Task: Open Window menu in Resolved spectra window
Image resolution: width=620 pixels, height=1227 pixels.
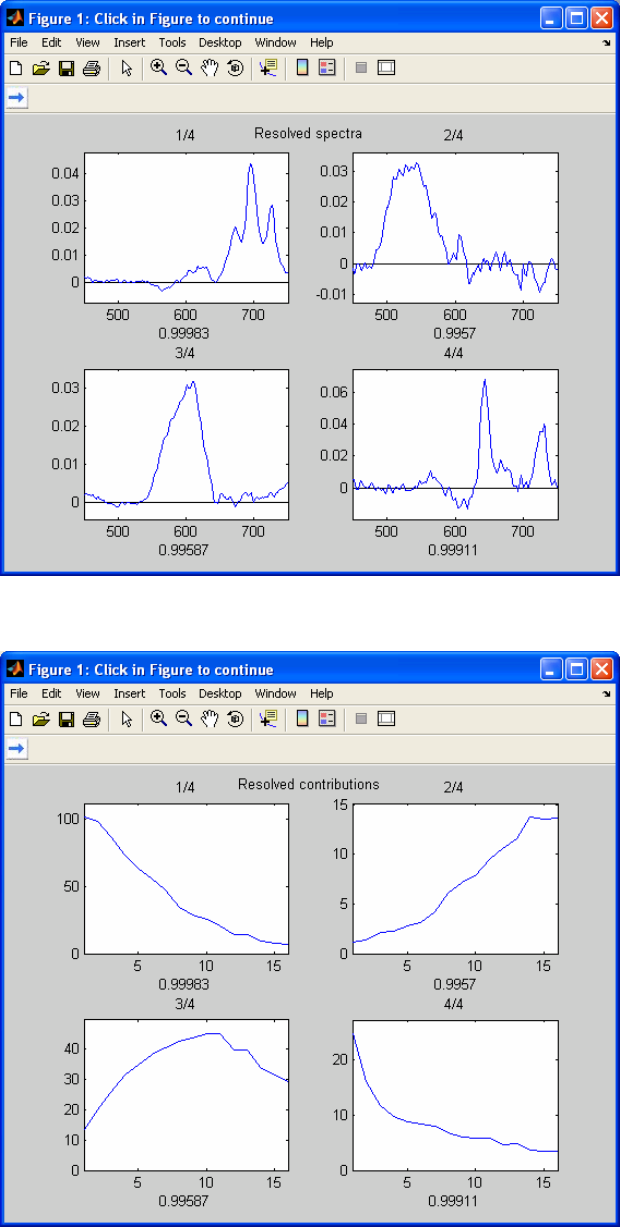Action: (275, 43)
